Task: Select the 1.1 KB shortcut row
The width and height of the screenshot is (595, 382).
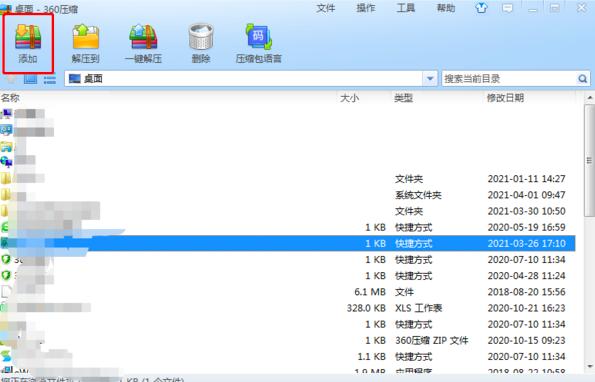Action: click(288, 357)
